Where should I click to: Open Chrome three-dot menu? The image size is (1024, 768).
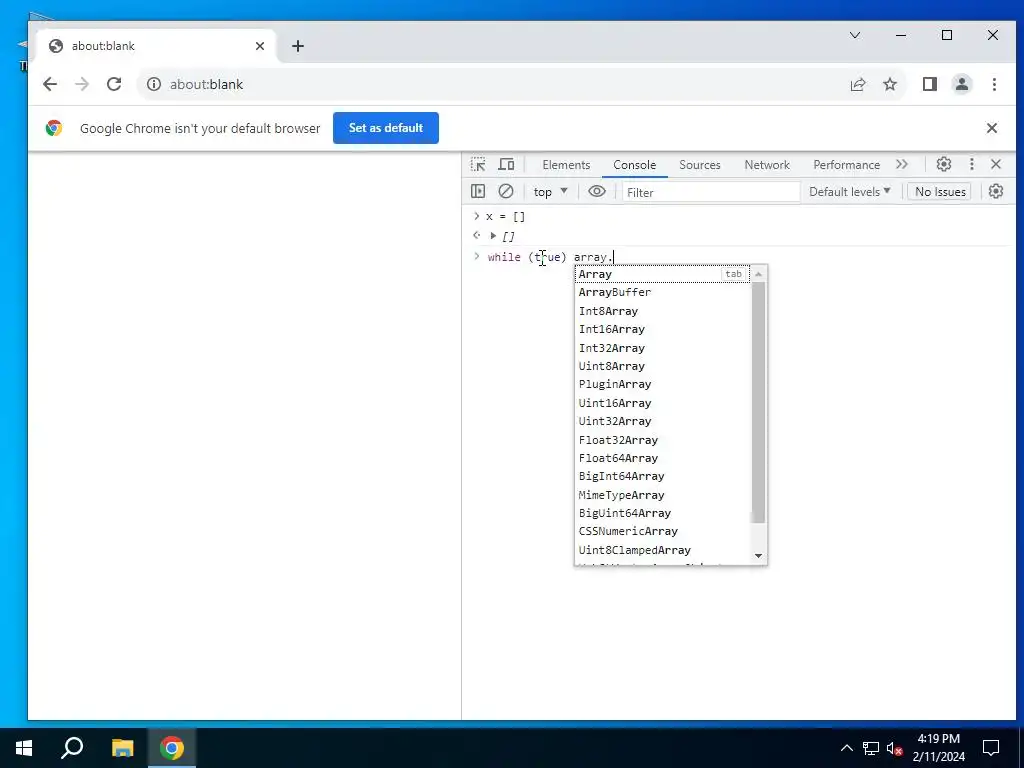[x=995, y=84]
